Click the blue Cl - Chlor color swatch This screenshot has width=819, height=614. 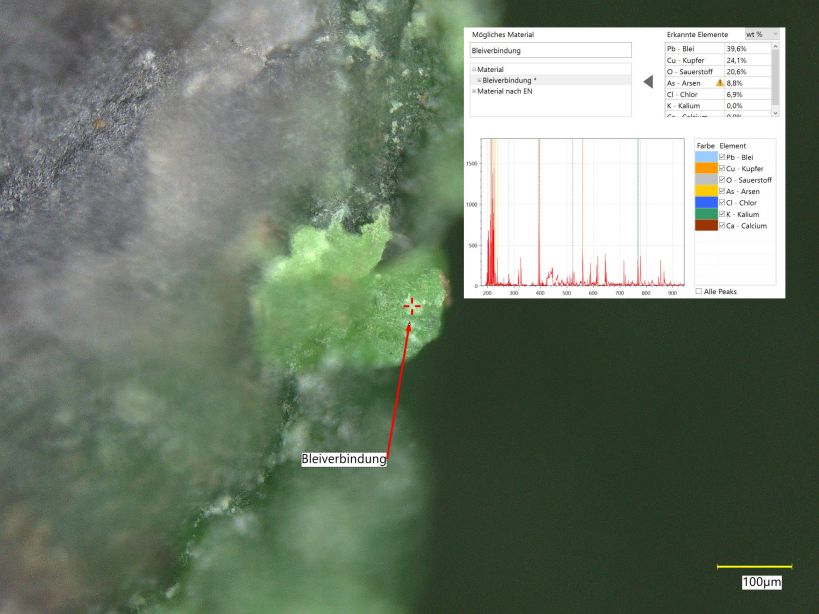[706, 203]
